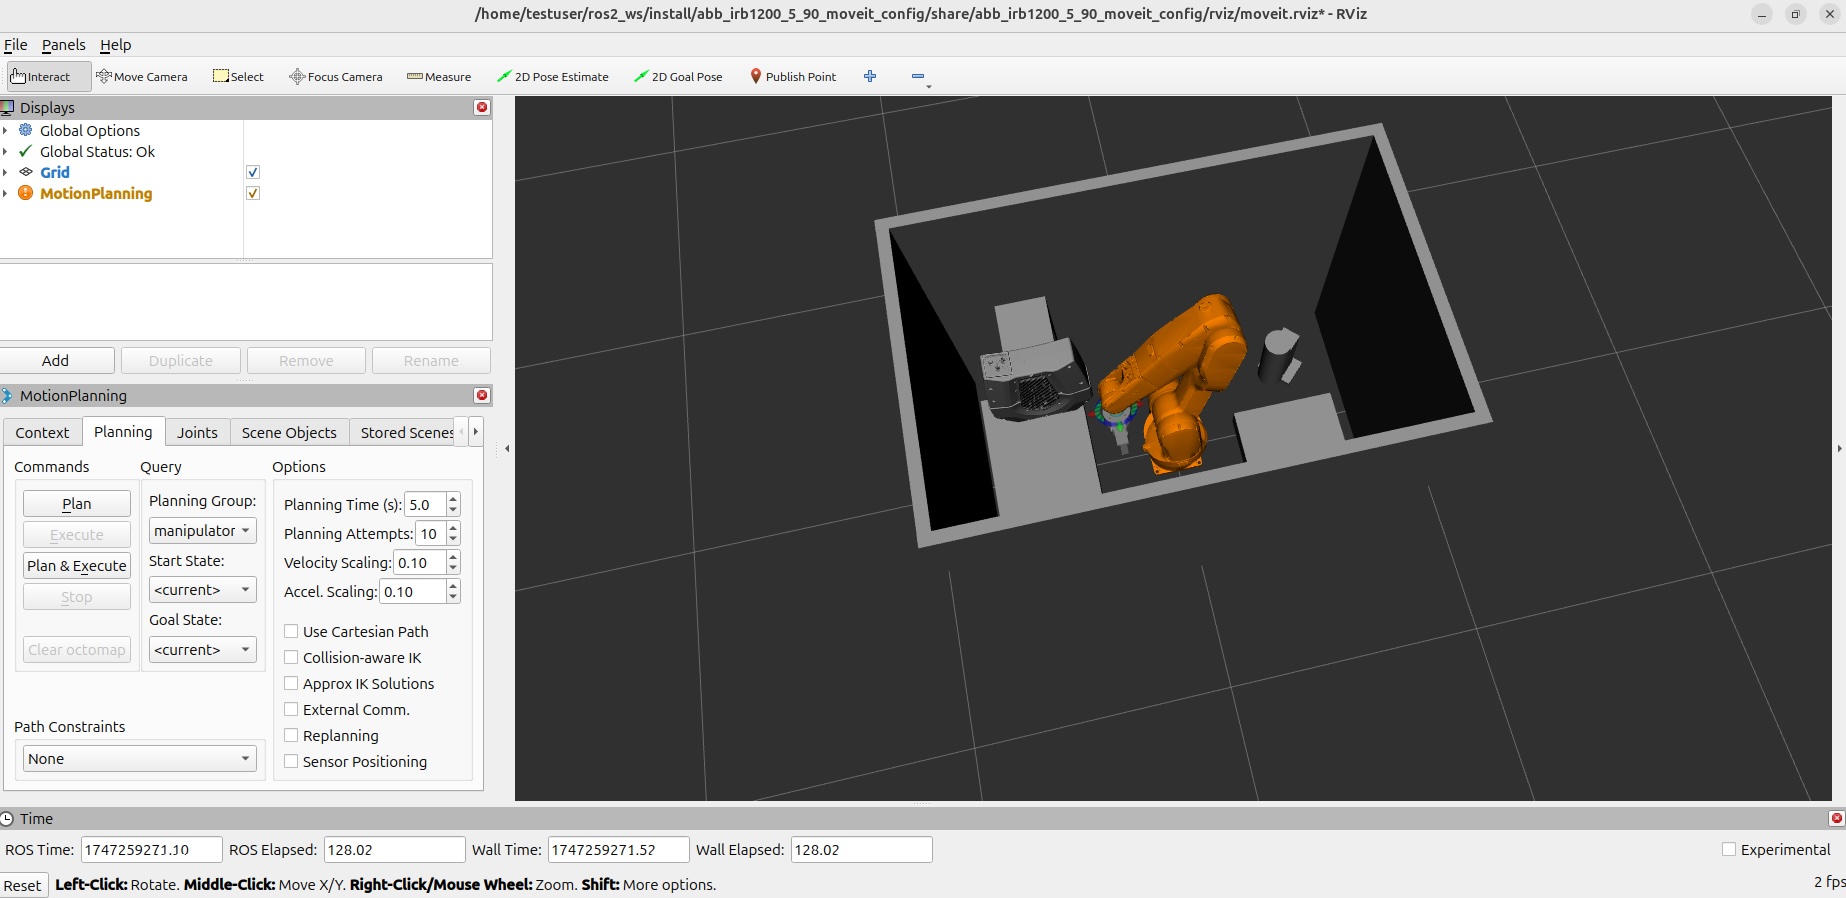
Task: Click the Wall Elapsed field
Action: click(x=861, y=850)
